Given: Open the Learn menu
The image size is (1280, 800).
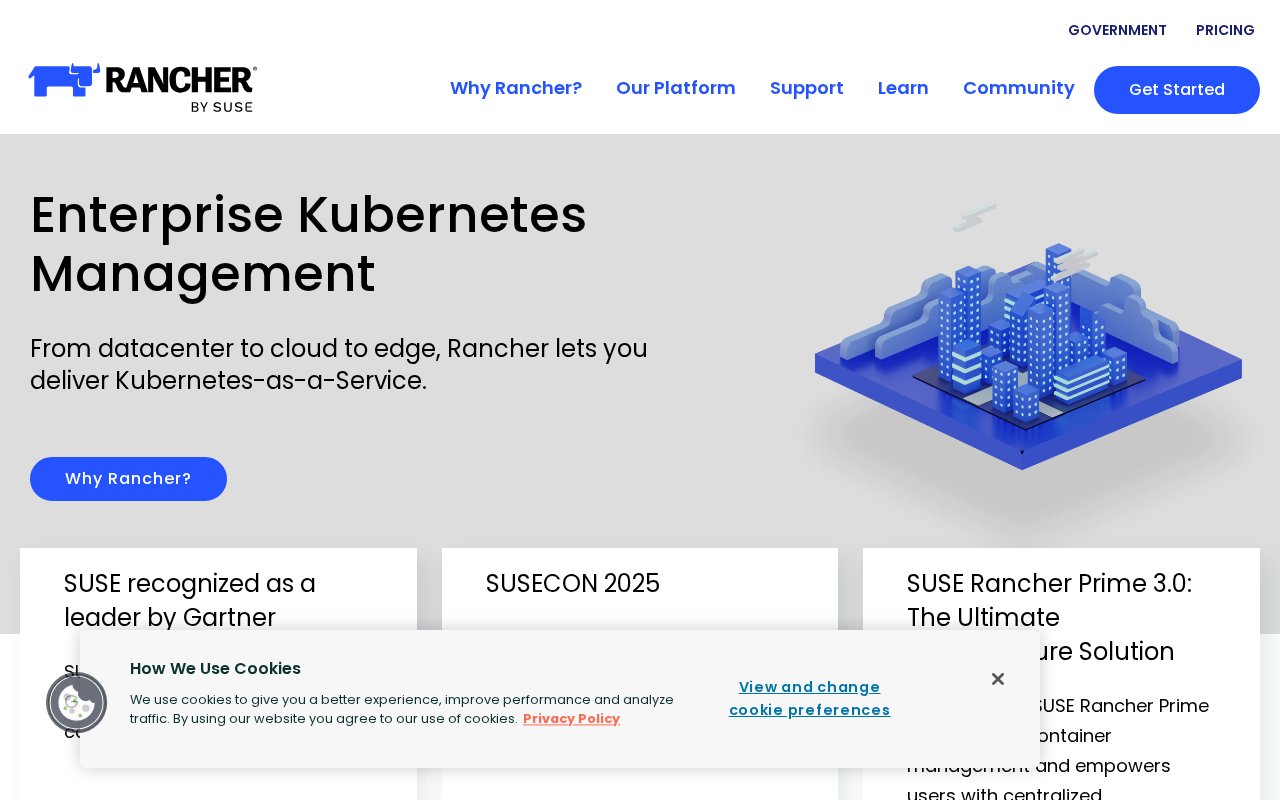Looking at the screenshot, I should [x=903, y=88].
